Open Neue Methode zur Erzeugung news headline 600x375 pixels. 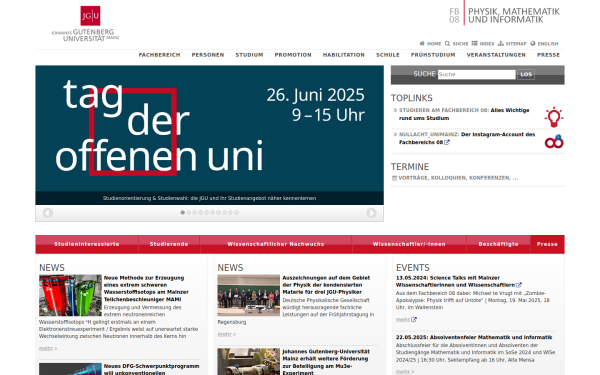click(146, 289)
